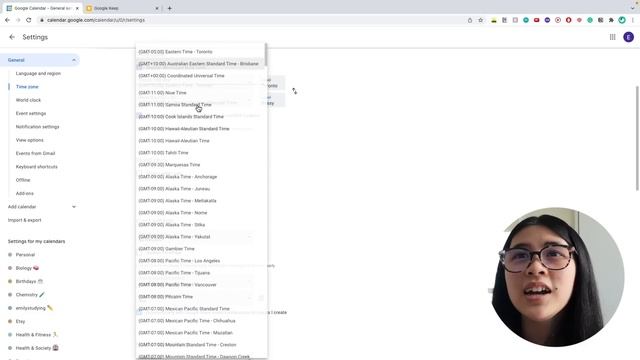Click the settings page scrollbar

tap(637, 138)
